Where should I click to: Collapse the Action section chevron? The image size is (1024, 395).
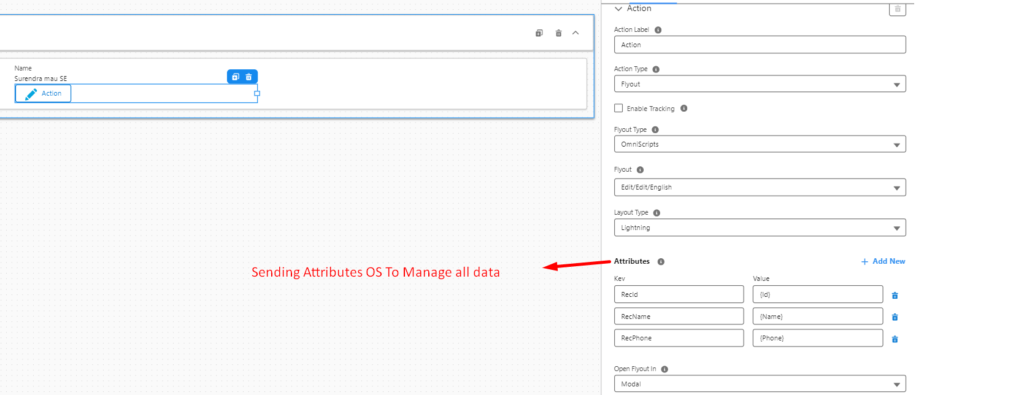tap(618, 8)
